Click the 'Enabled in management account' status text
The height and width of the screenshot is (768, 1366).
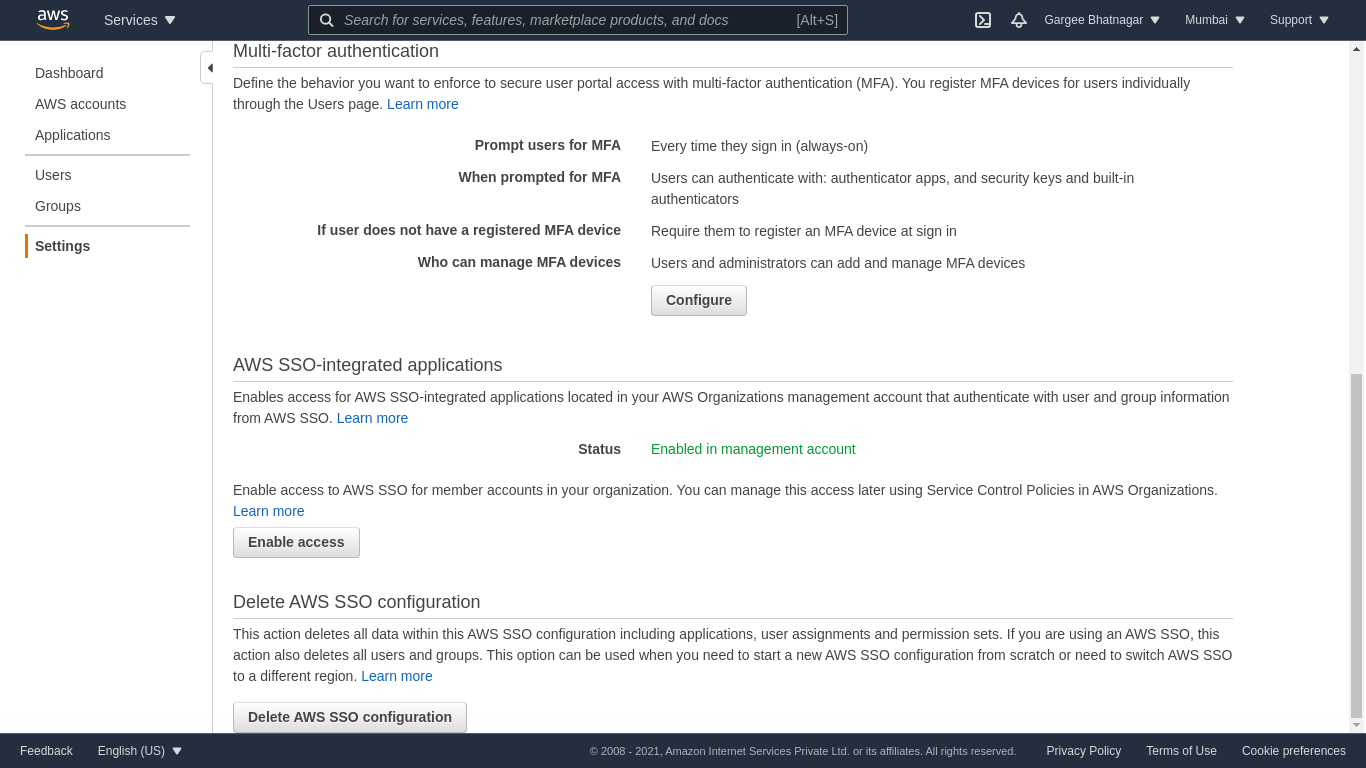click(x=753, y=449)
